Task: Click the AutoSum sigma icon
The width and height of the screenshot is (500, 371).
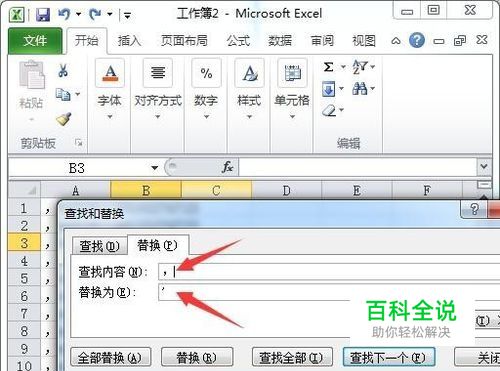Action: (328, 67)
